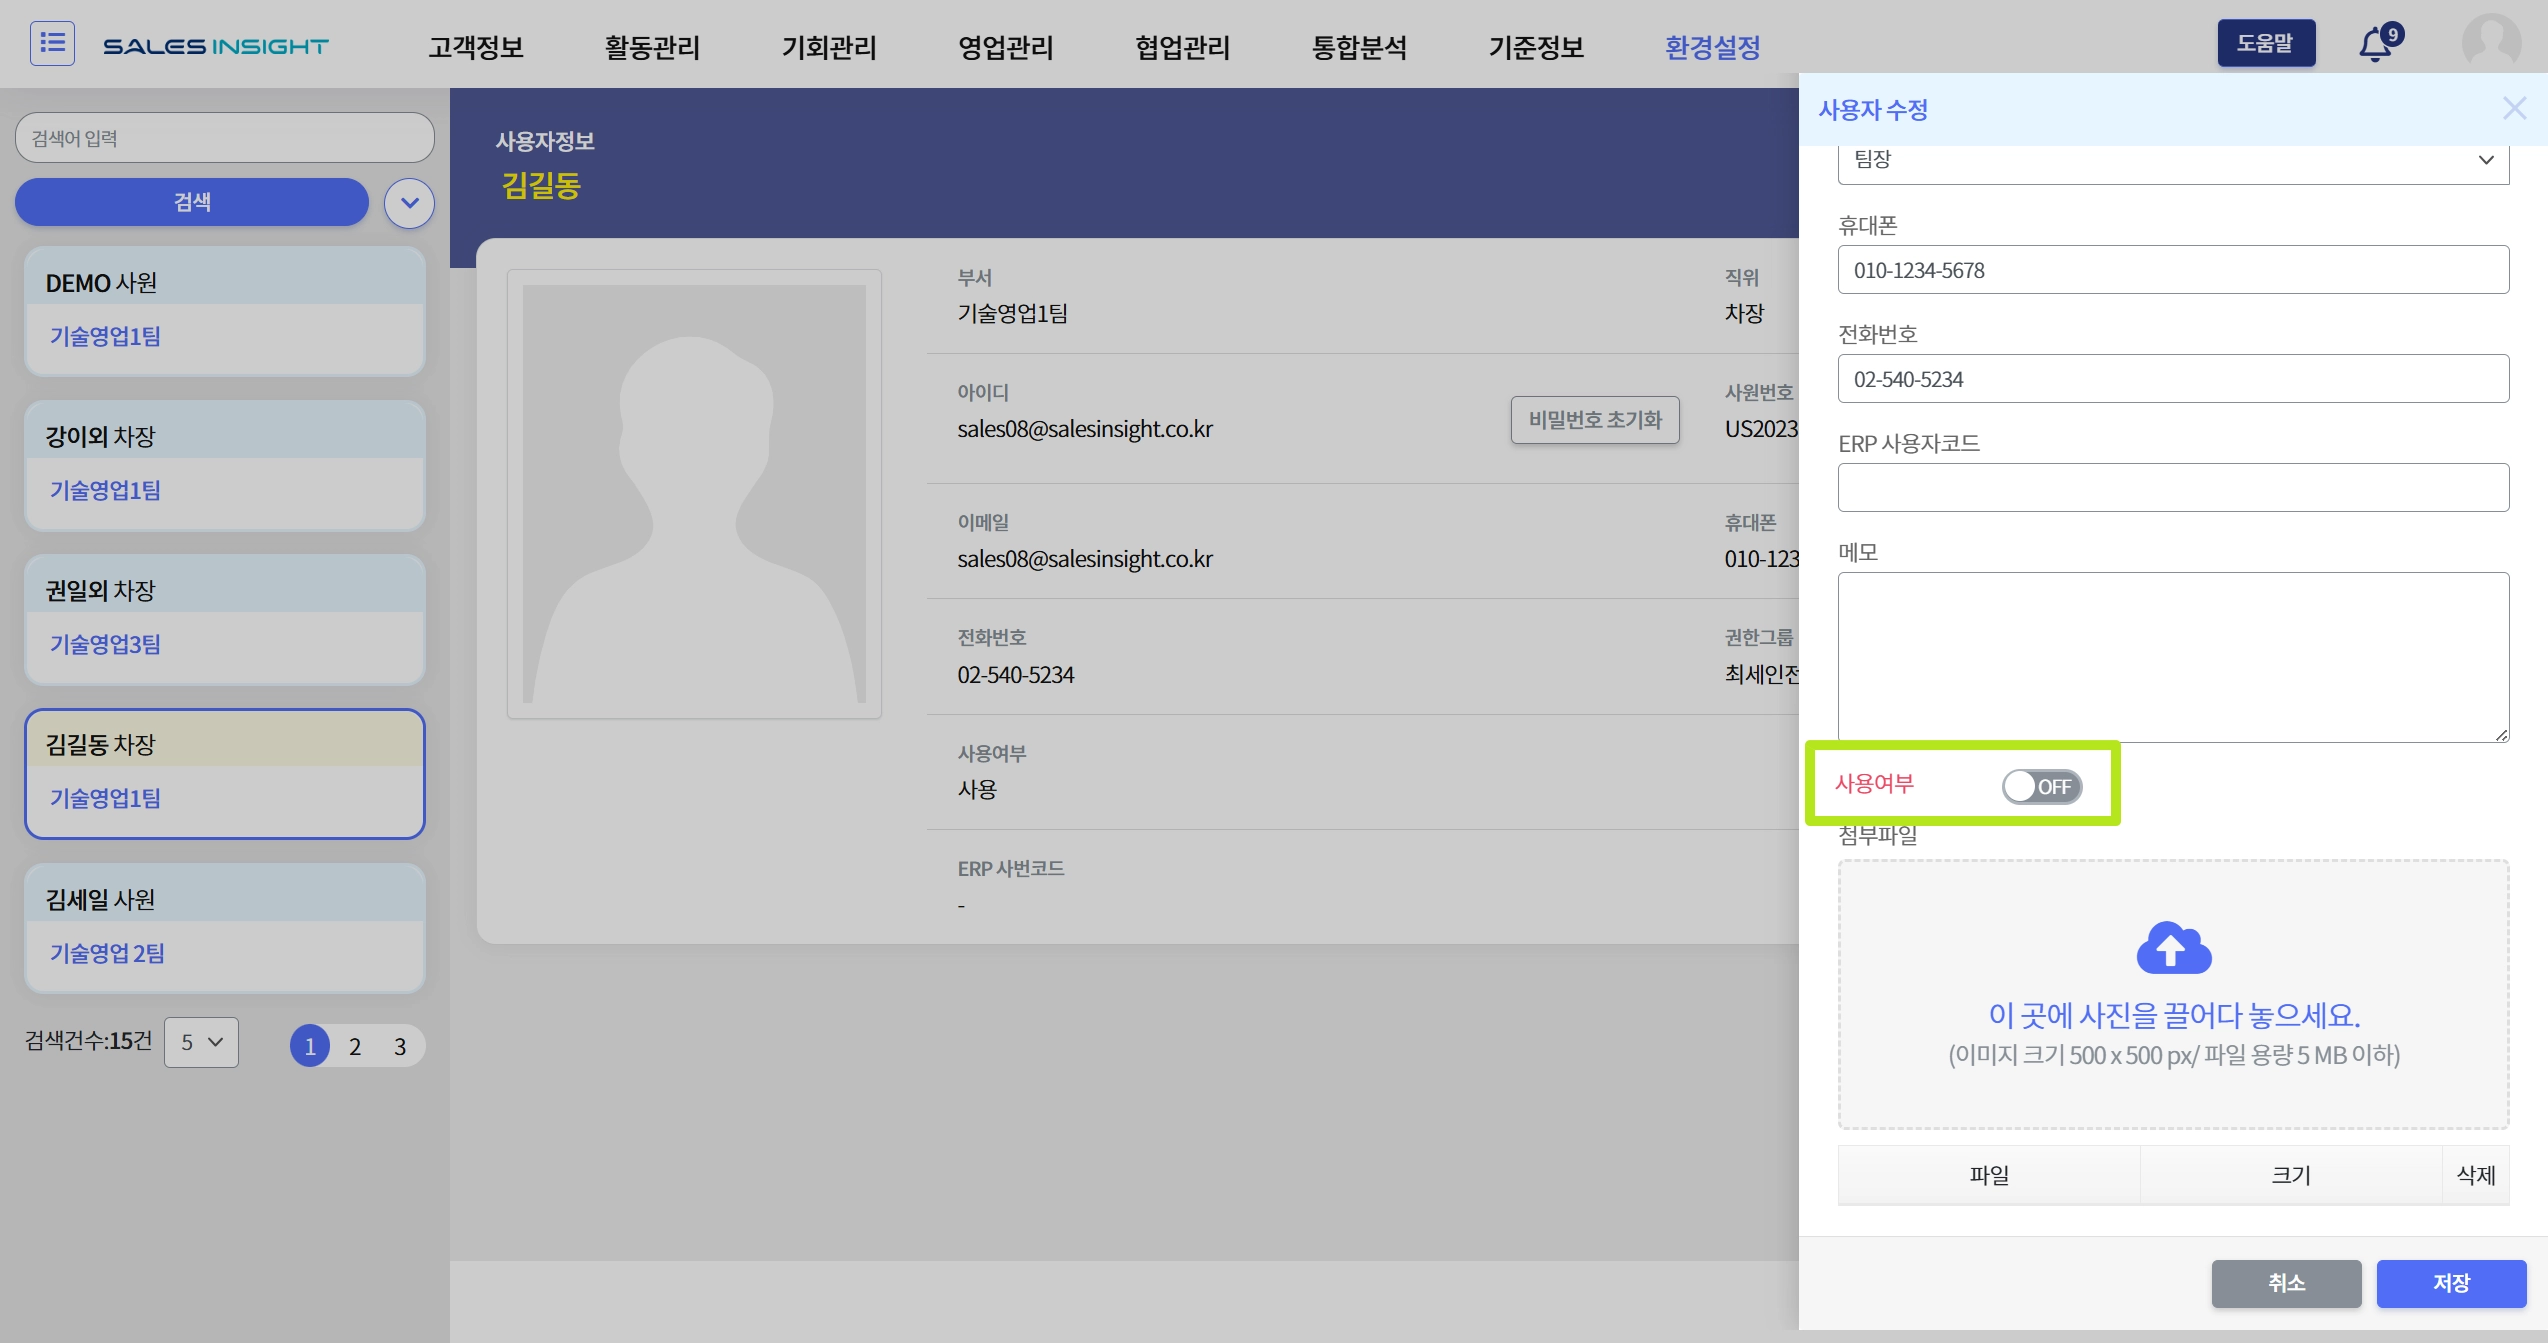The height and width of the screenshot is (1343, 2548).
Task: Open the 활동관리 menu
Action: pyautogui.click(x=652, y=46)
